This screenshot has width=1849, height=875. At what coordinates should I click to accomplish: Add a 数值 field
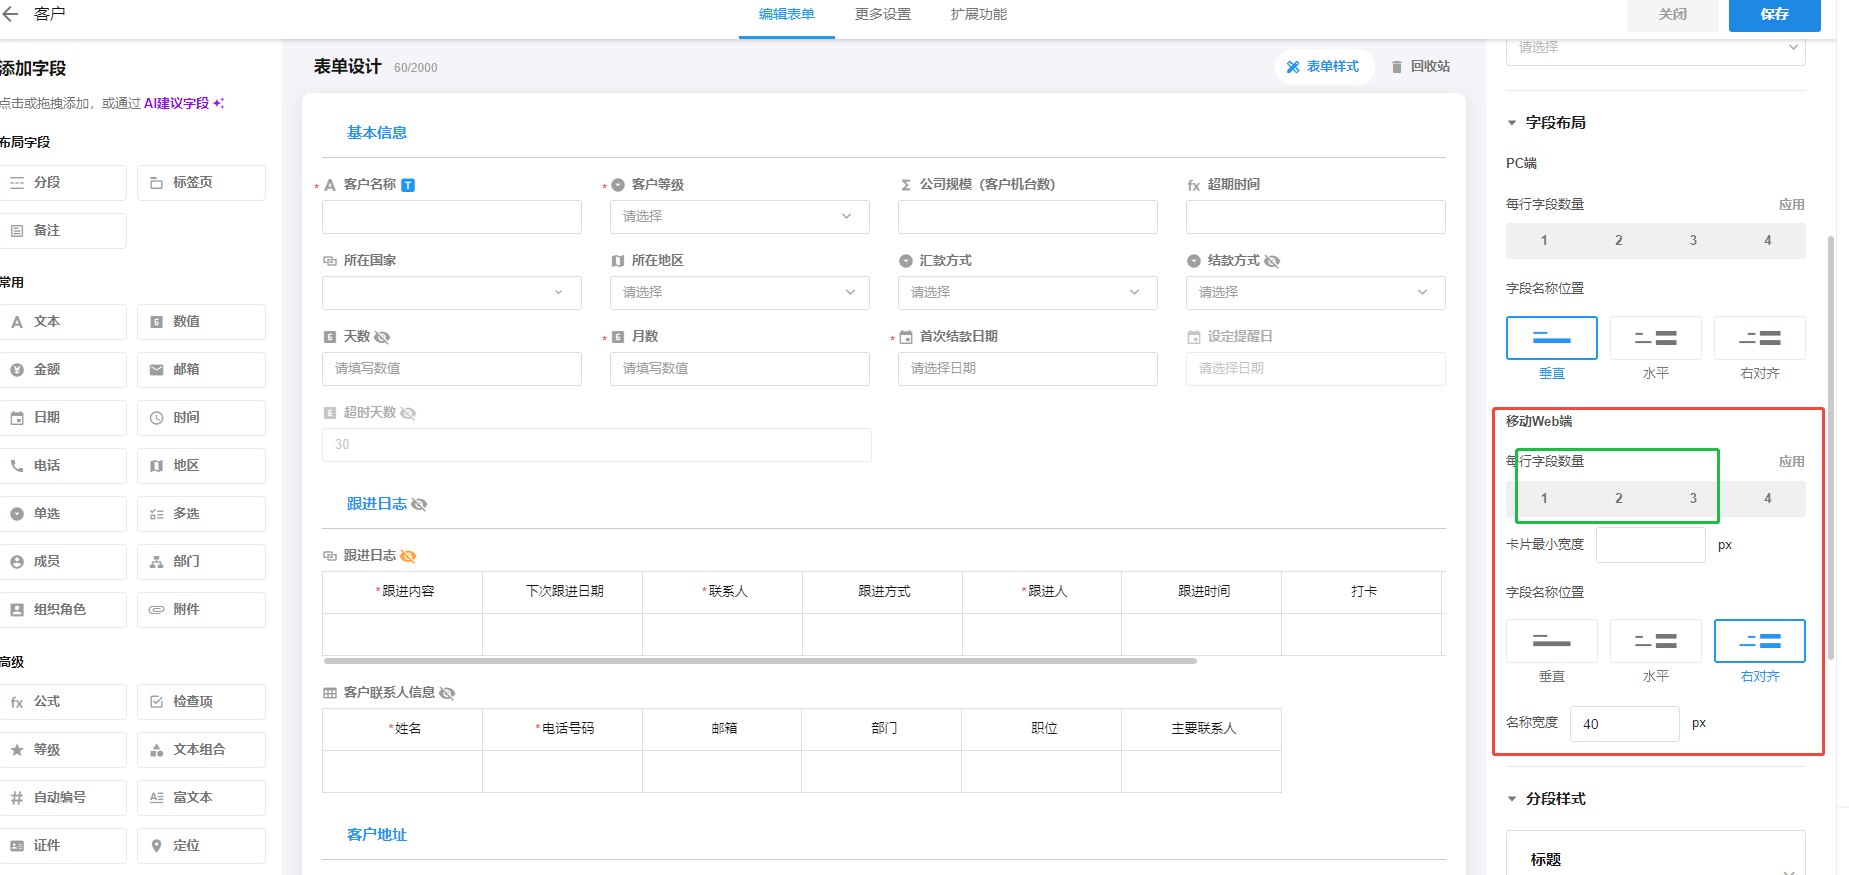[x=201, y=322]
